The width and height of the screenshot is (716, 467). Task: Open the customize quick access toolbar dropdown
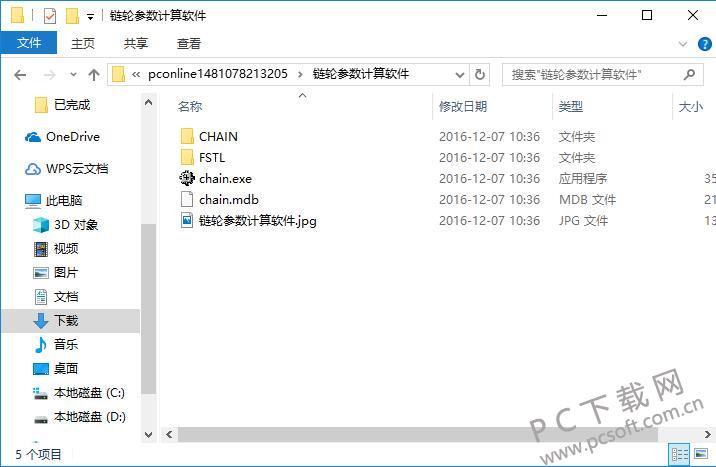(90, 17)
